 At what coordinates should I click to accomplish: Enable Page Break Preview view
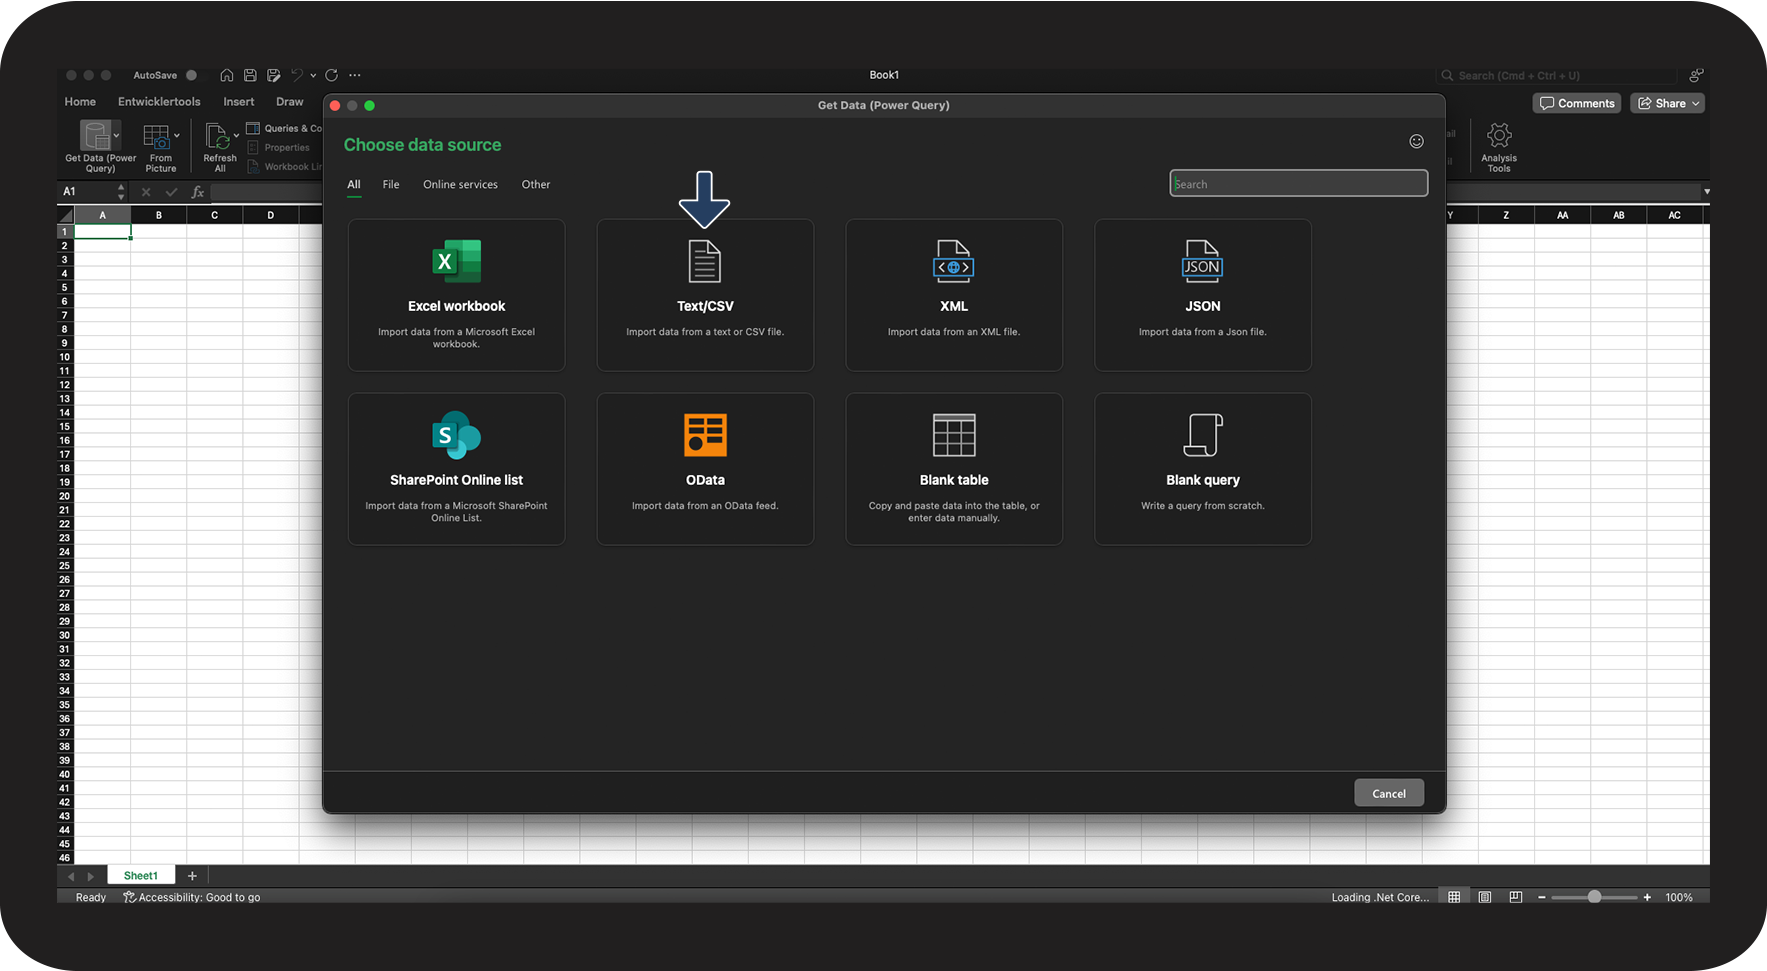[x=1516, y=897]
